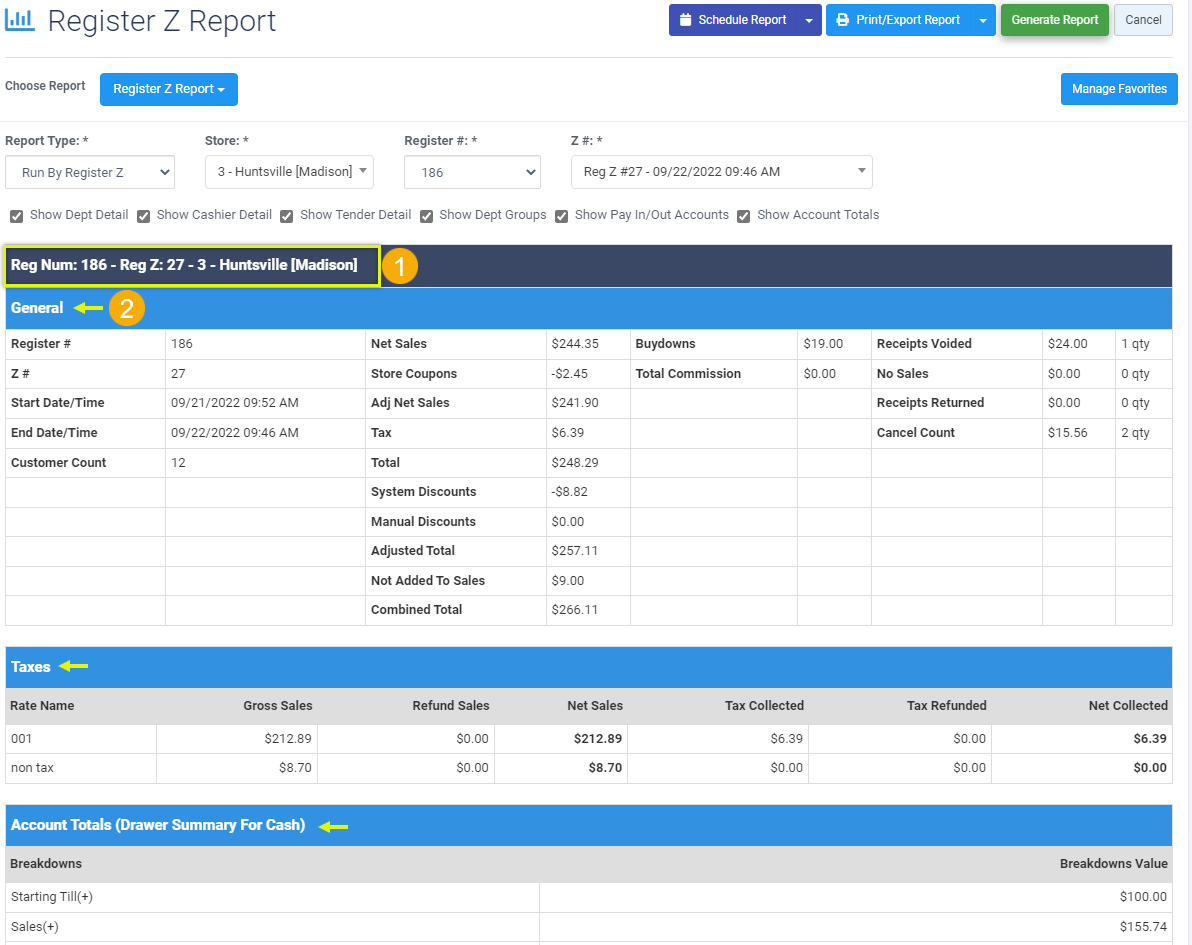Toggle the Show Tender Detail checkbox
Screen dimensions: 1192x945
[286, 216]
